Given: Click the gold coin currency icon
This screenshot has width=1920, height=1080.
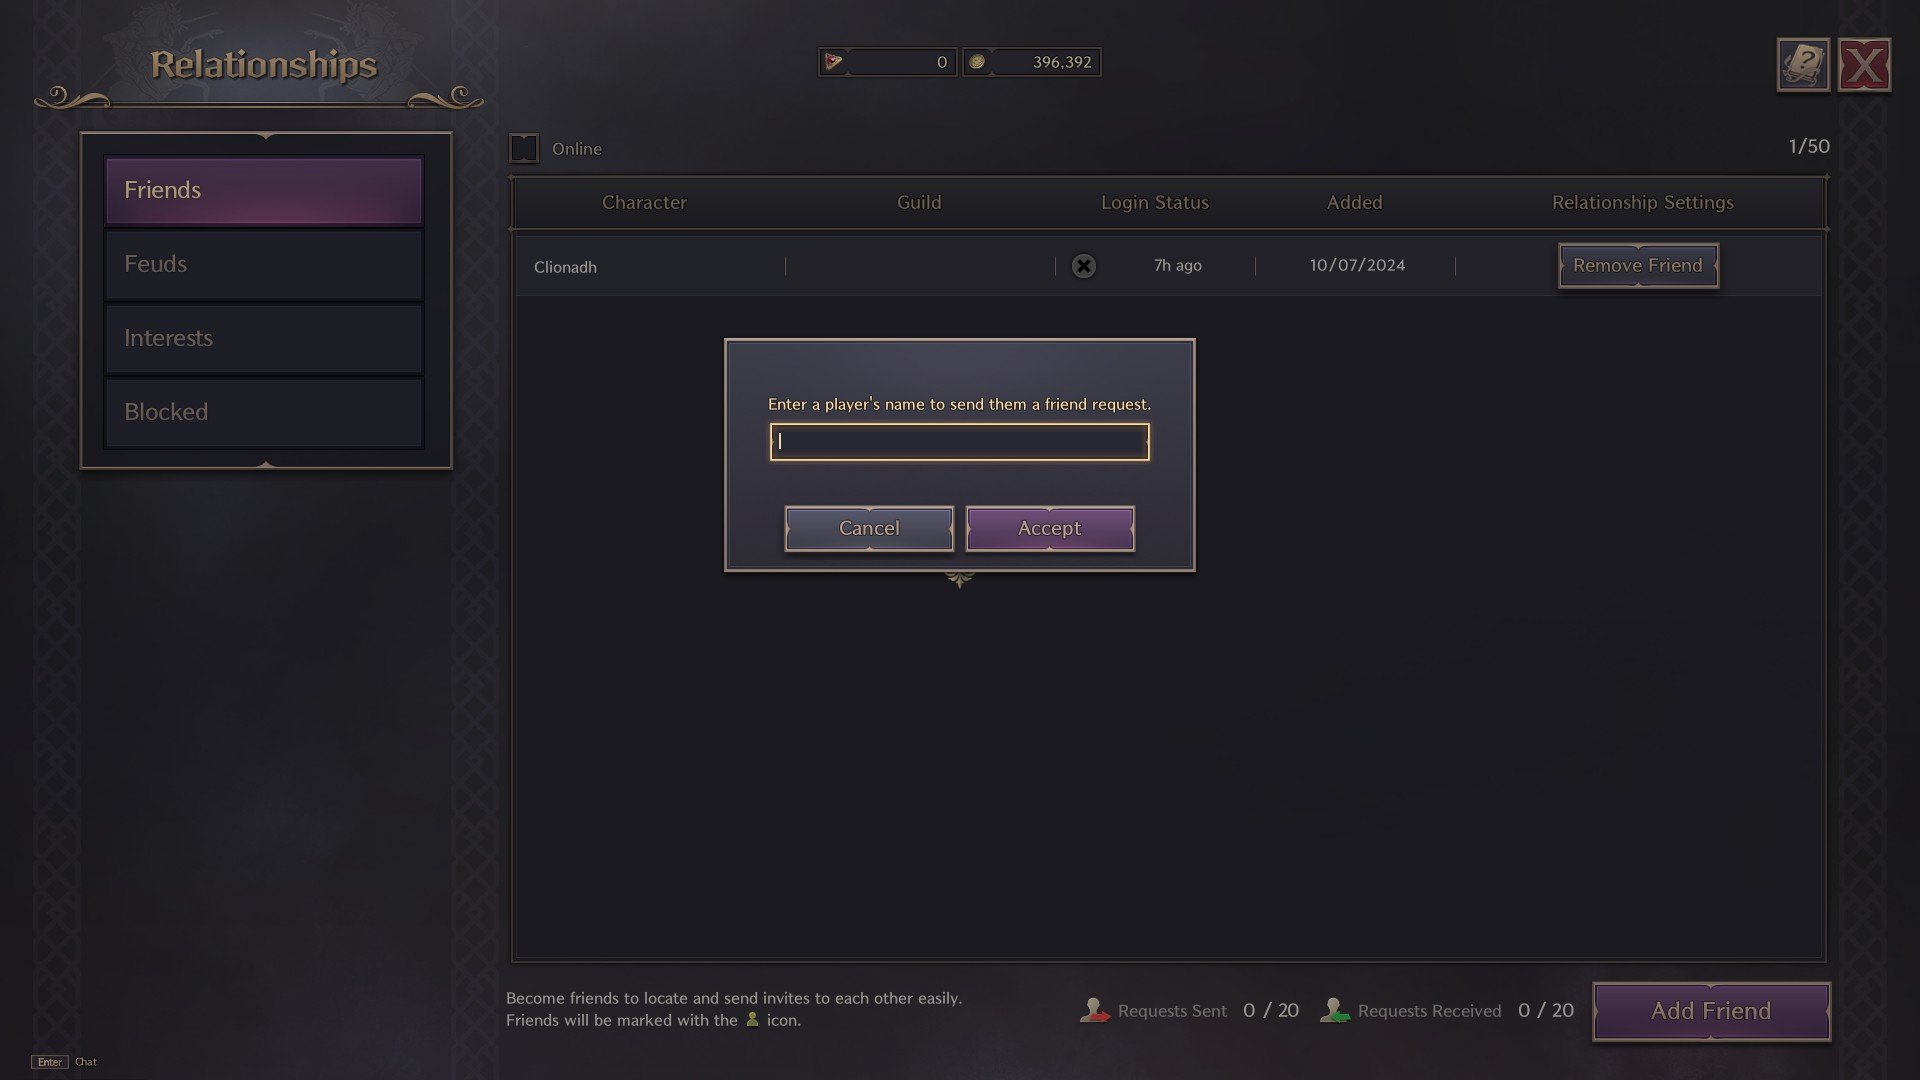Looking at the screenshot, I should pyautogui.click(x=976, y=61).
